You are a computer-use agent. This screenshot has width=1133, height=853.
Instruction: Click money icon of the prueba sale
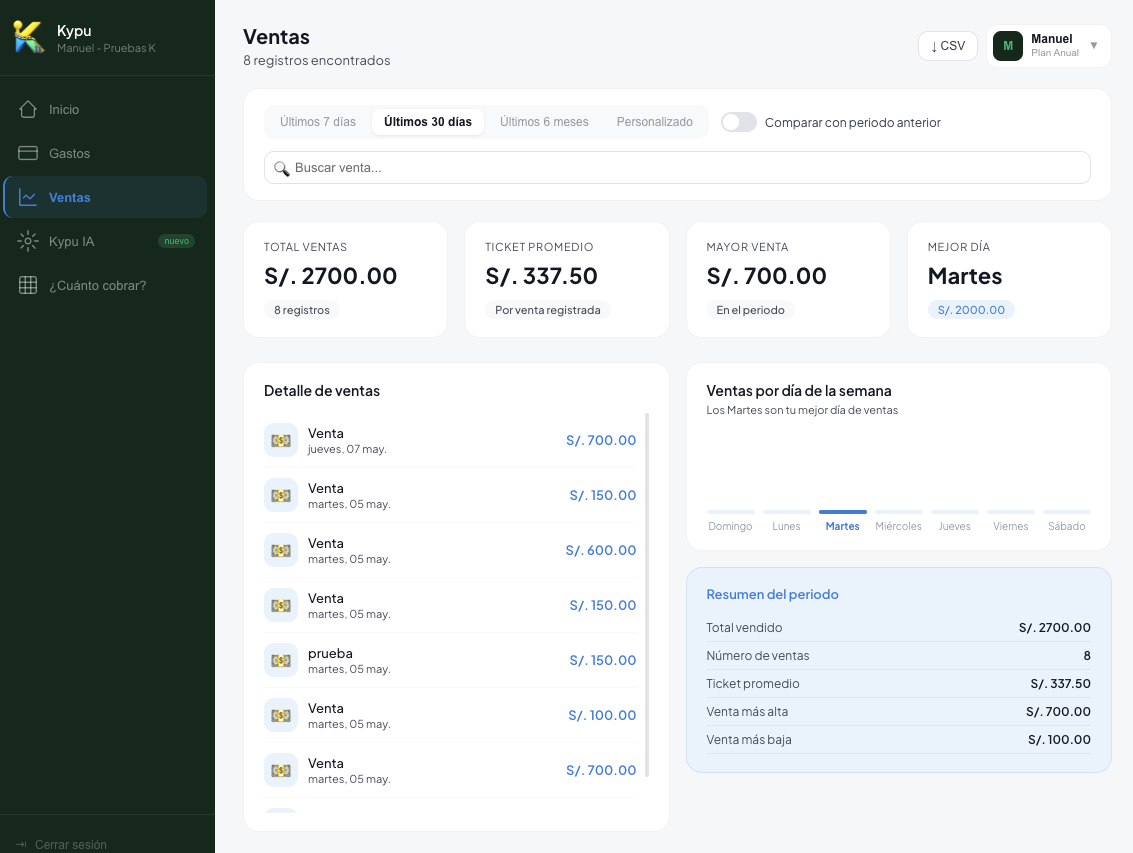[x=280, y=660]
